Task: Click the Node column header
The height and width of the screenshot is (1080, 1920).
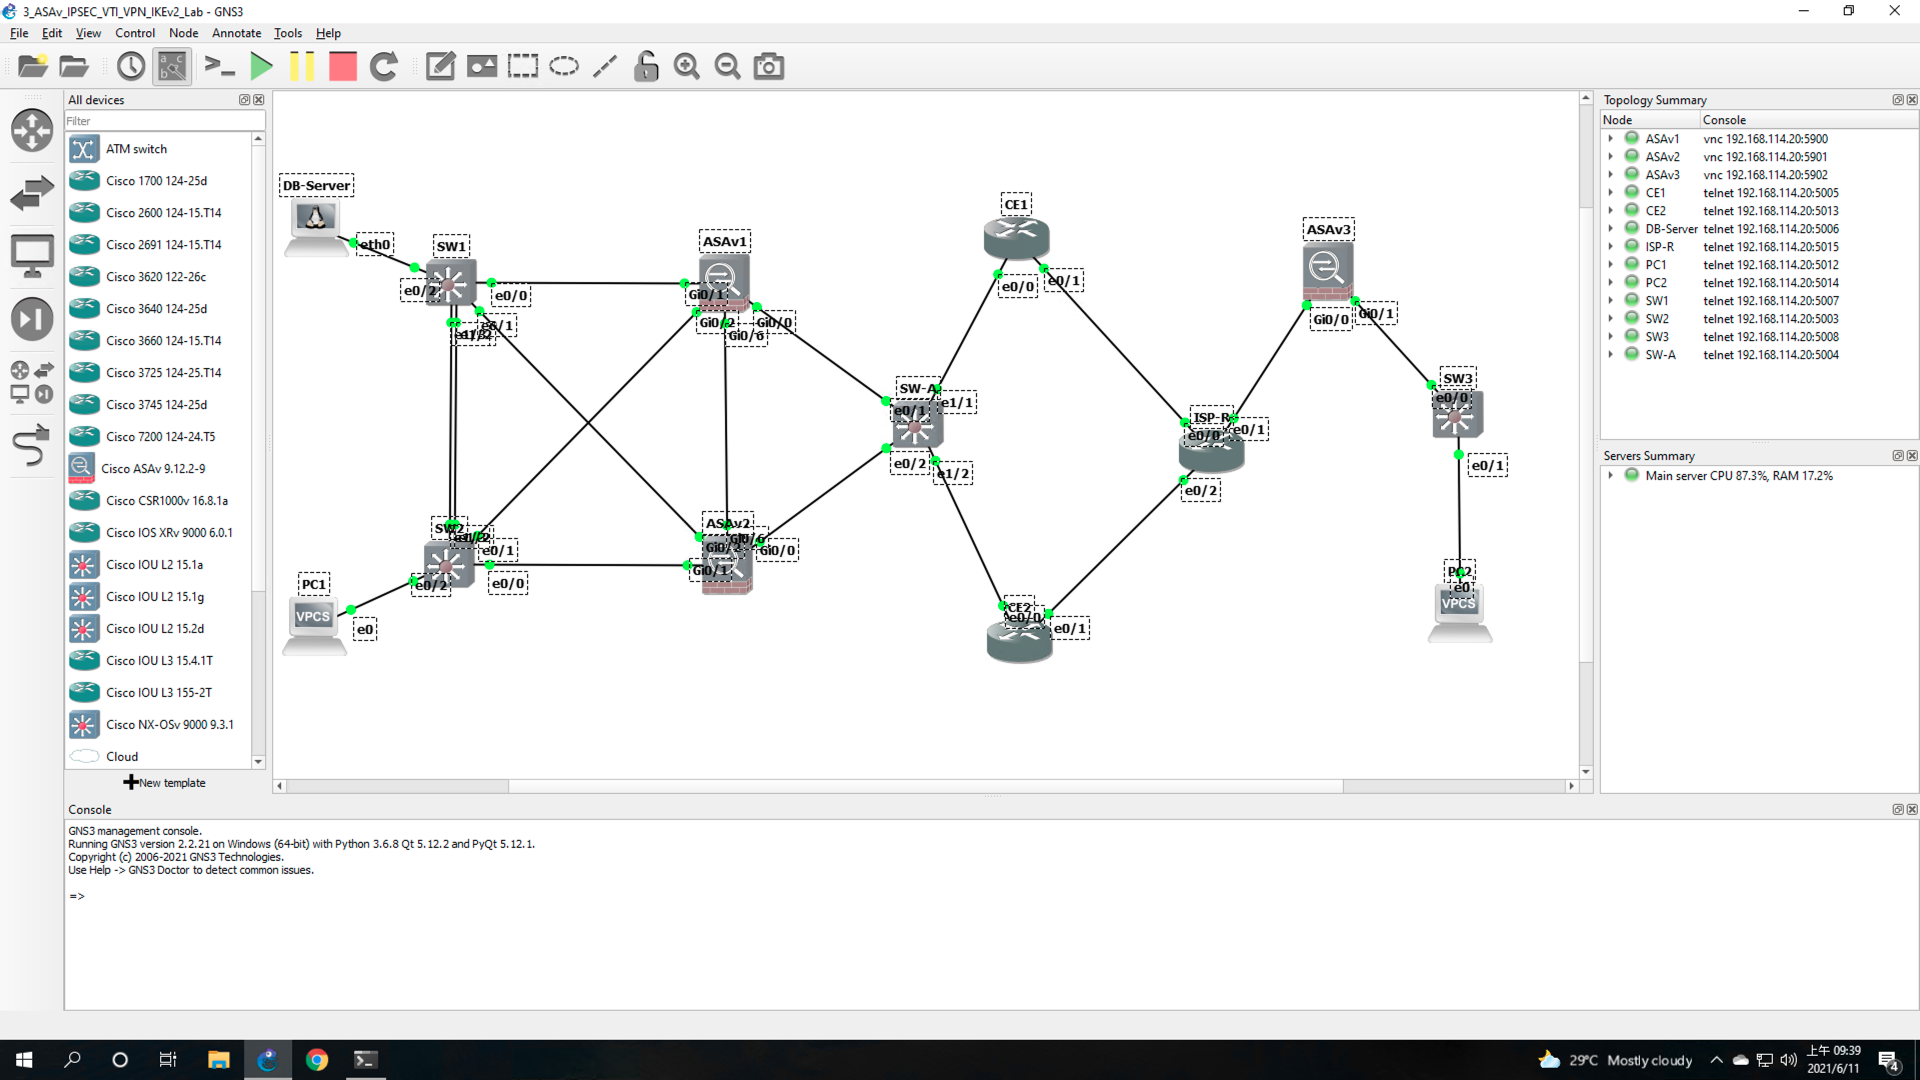Action: [x=1650, y=120]
